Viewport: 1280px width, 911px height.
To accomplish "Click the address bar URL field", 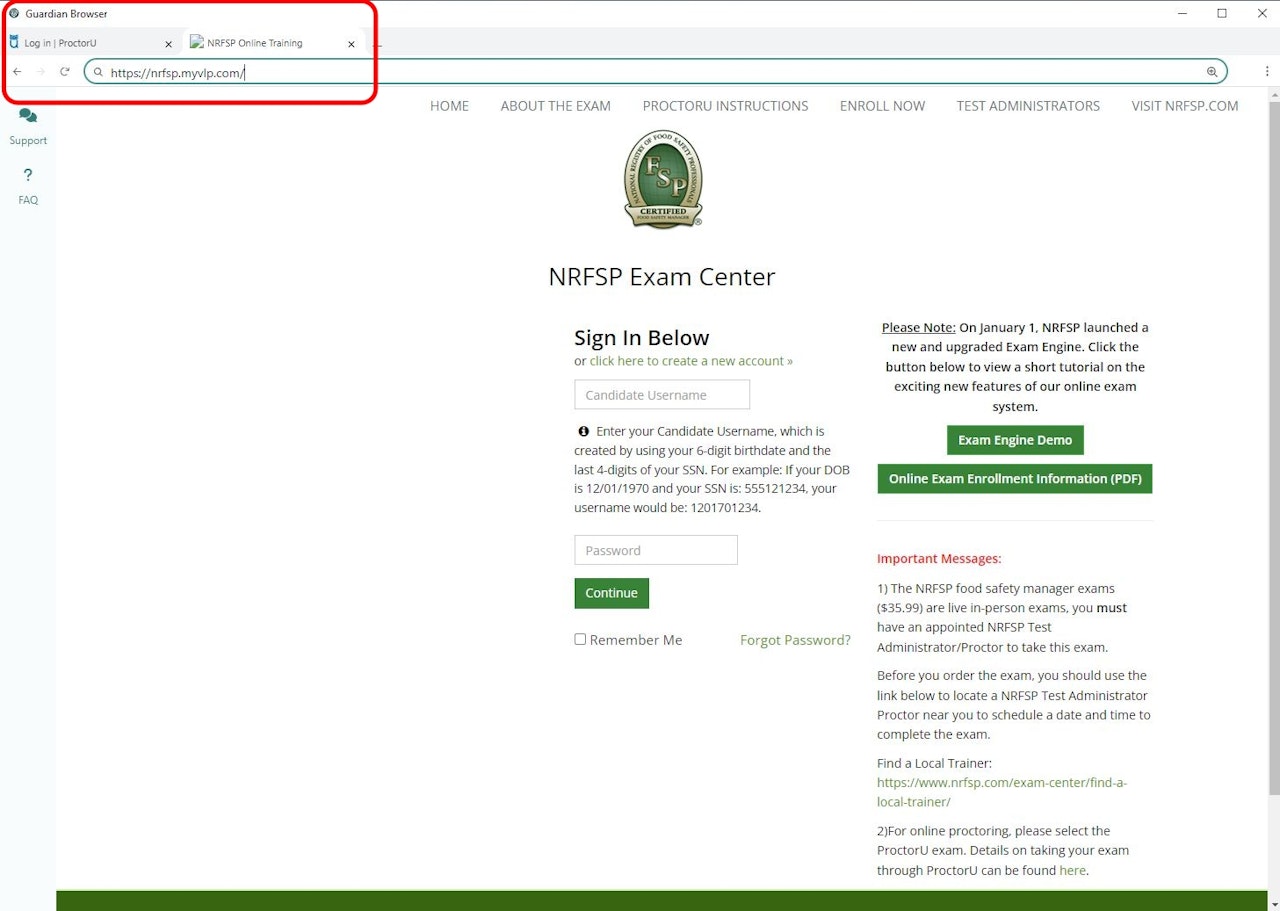I will point(655,72).
